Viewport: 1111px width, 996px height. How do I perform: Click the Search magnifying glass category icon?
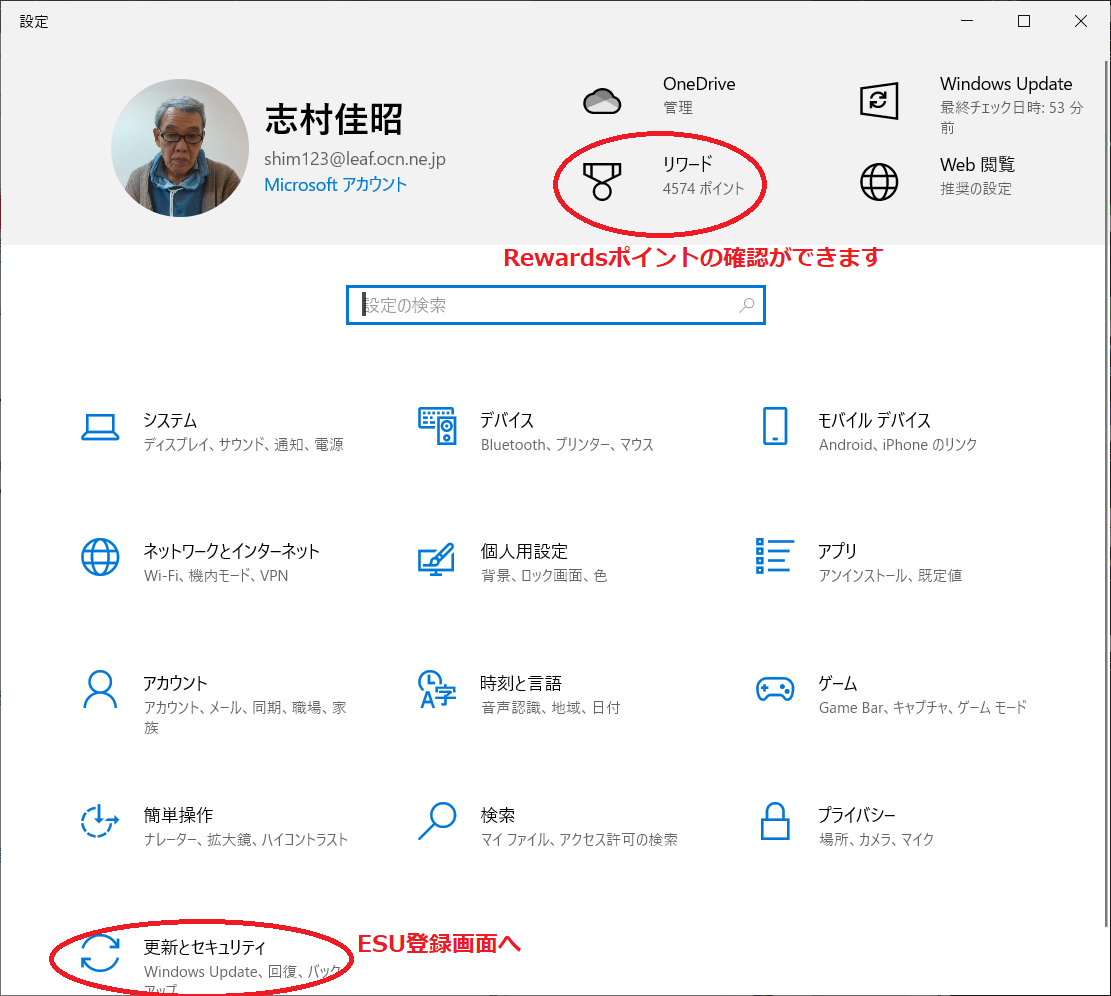437,821
